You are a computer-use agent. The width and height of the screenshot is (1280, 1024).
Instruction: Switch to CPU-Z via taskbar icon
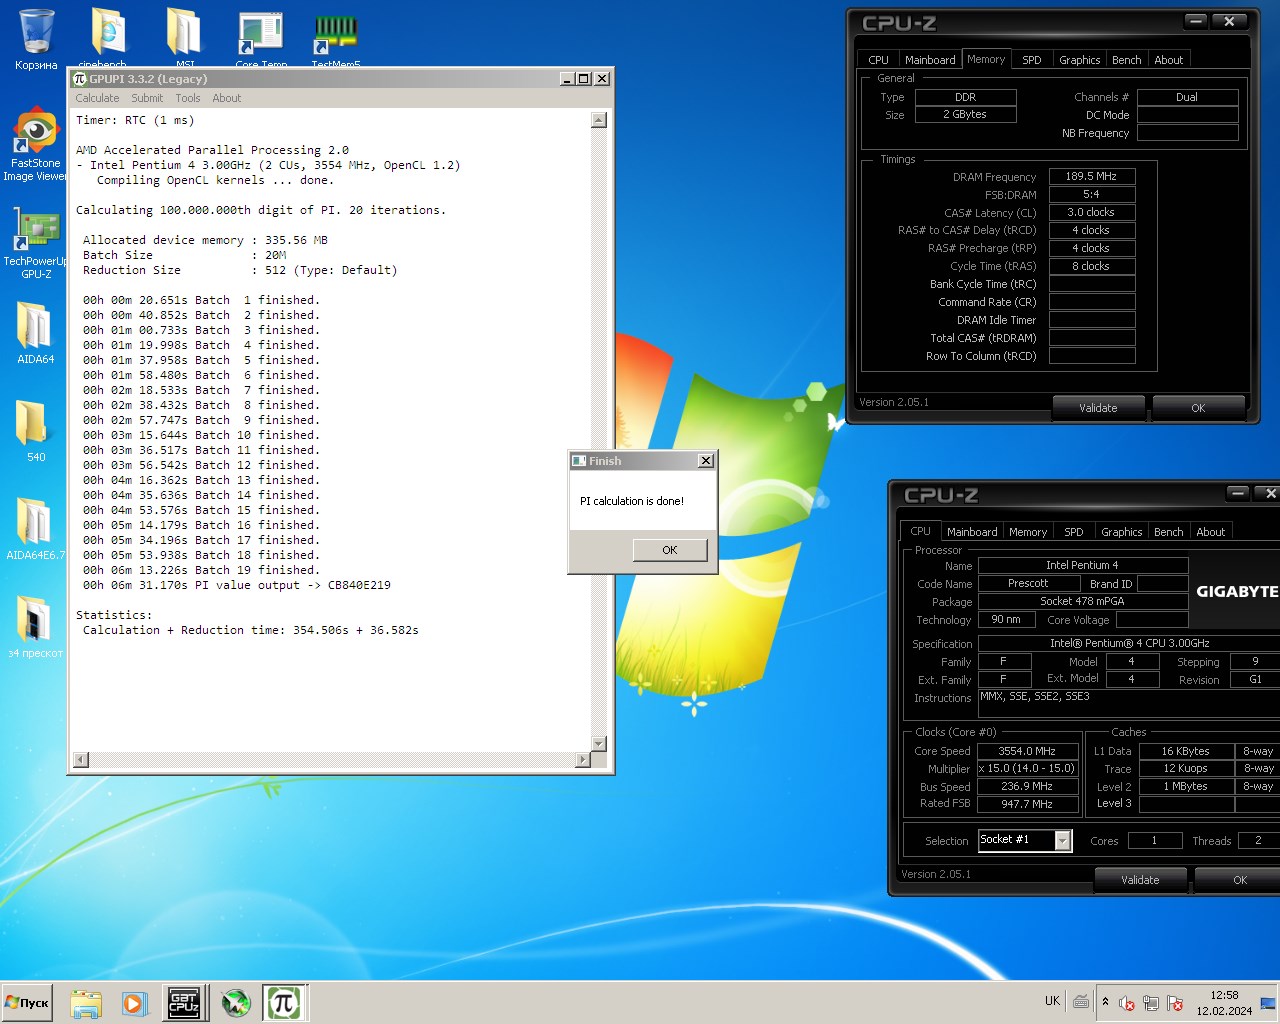[184, 1003]
